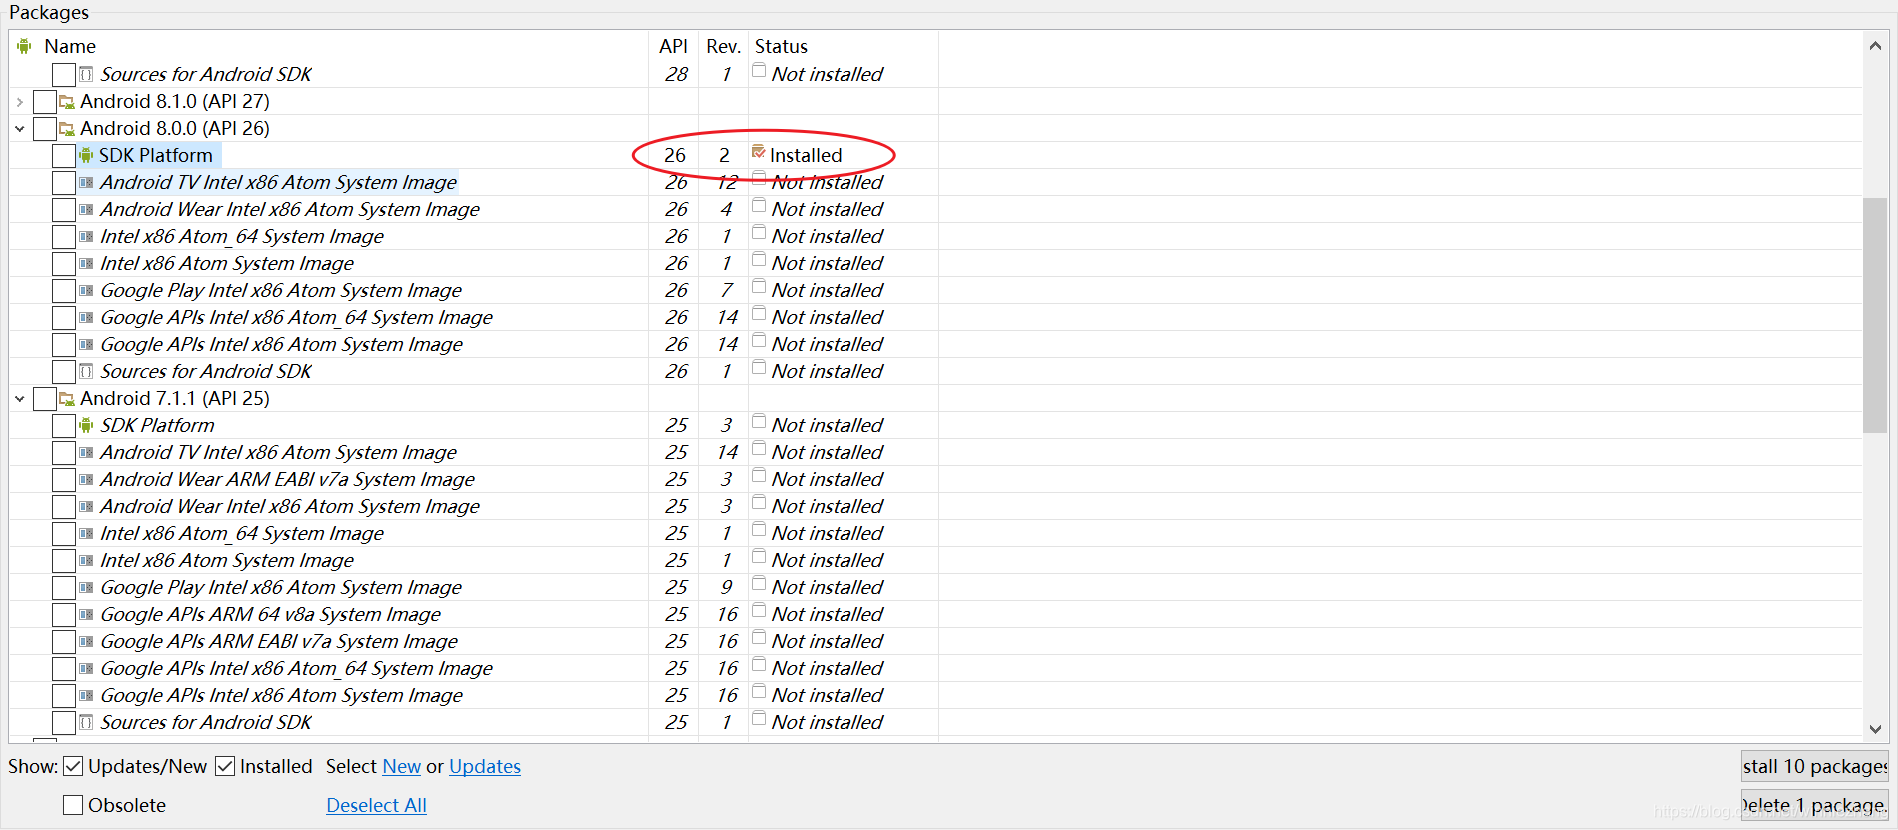Viewport: 1898px width, 830px height.
Task: Enable the Obsolete filter checkbox
Action: [x=73, y=805]
